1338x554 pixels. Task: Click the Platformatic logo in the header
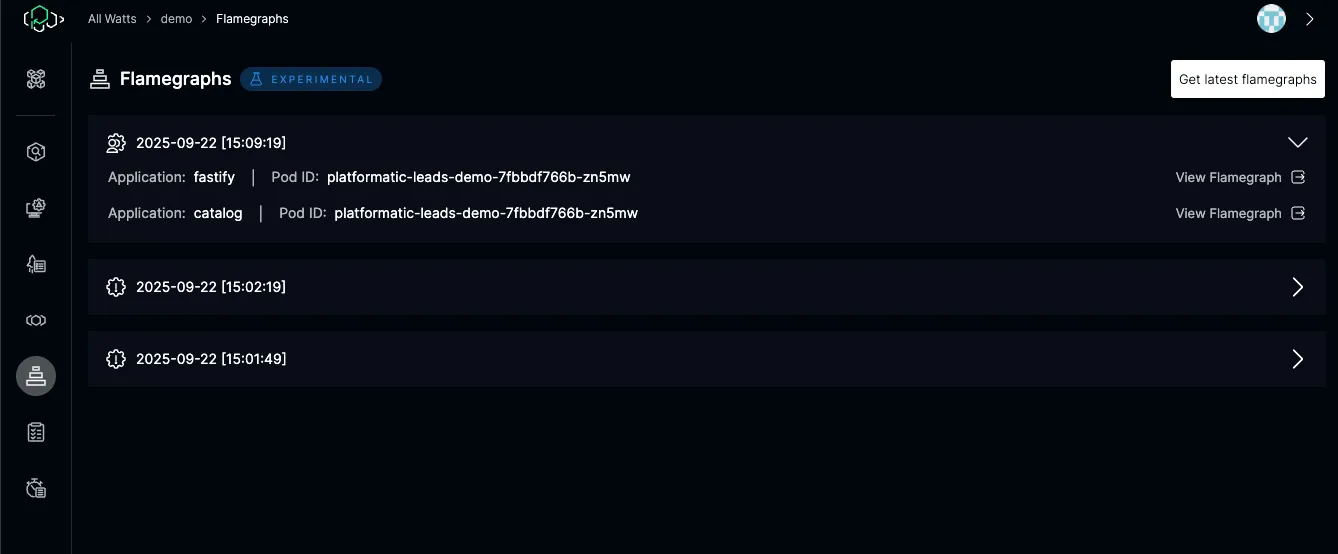tap(43, 19)
